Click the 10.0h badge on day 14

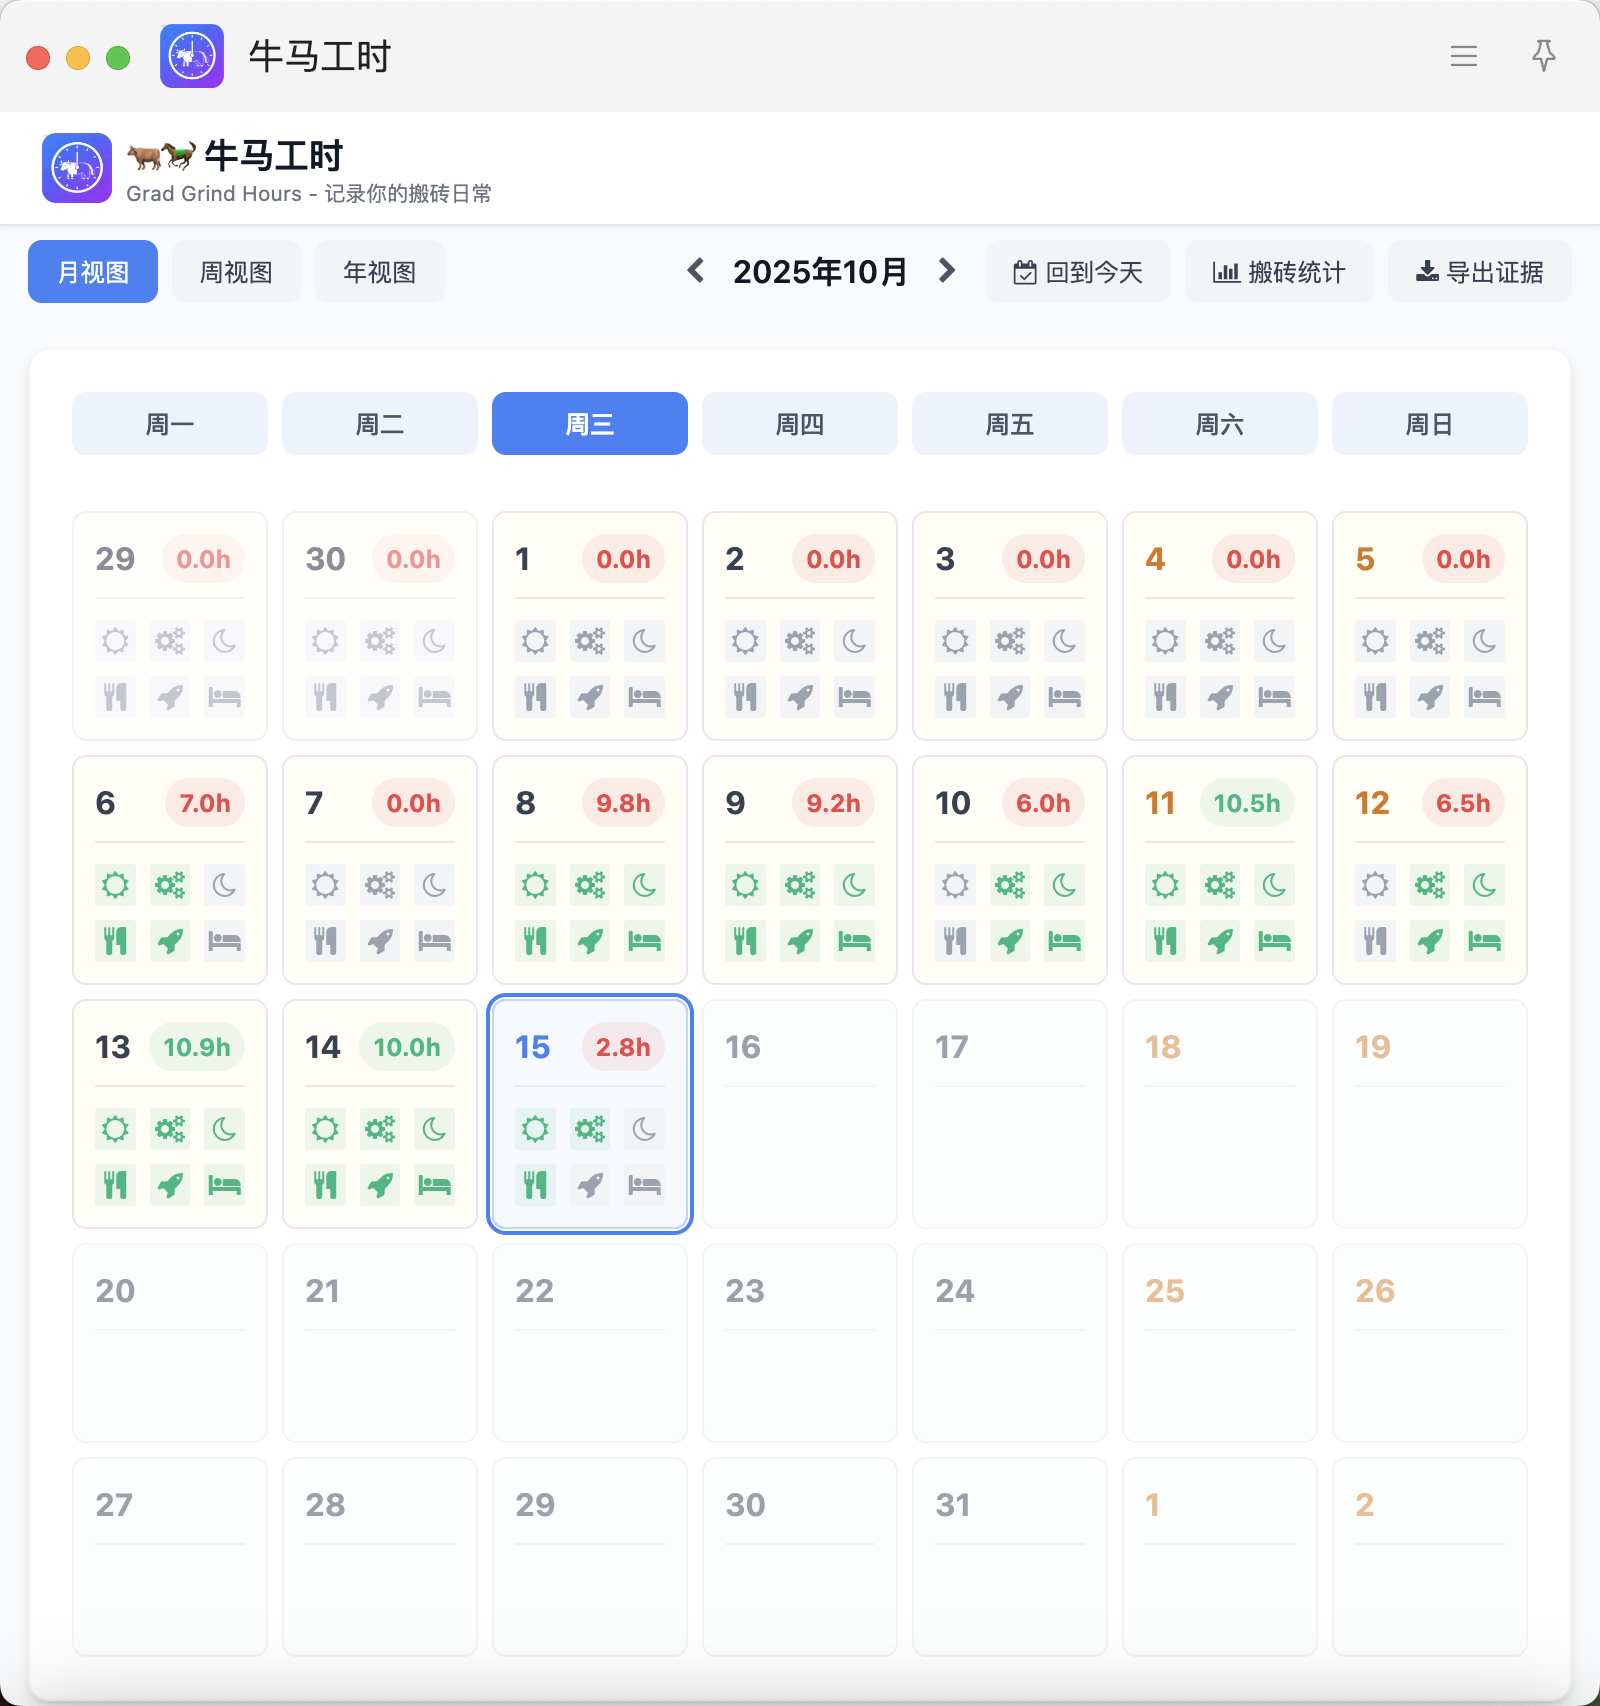pyautogui.click(x=407, y=1047)
